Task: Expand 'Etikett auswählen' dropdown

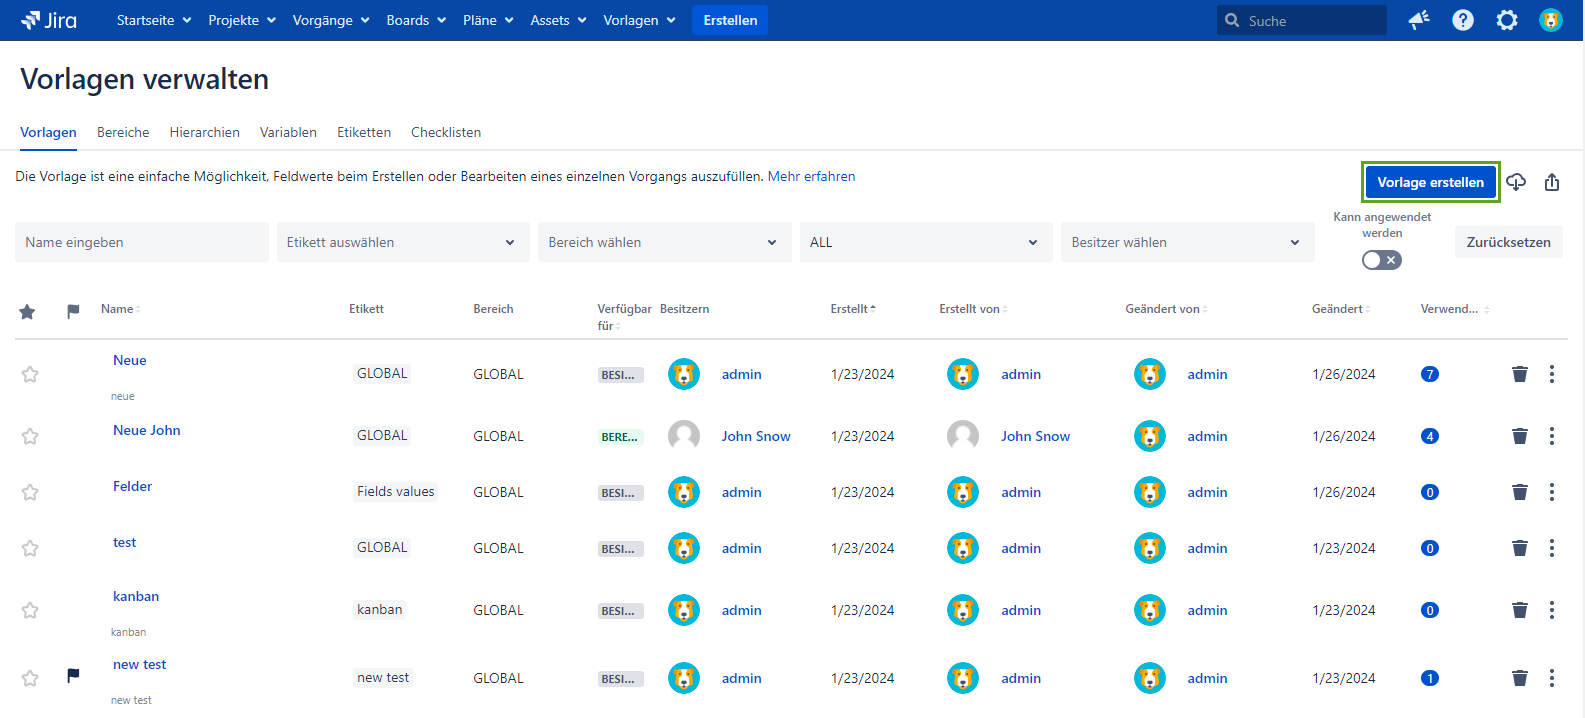Action: (402, 242)
